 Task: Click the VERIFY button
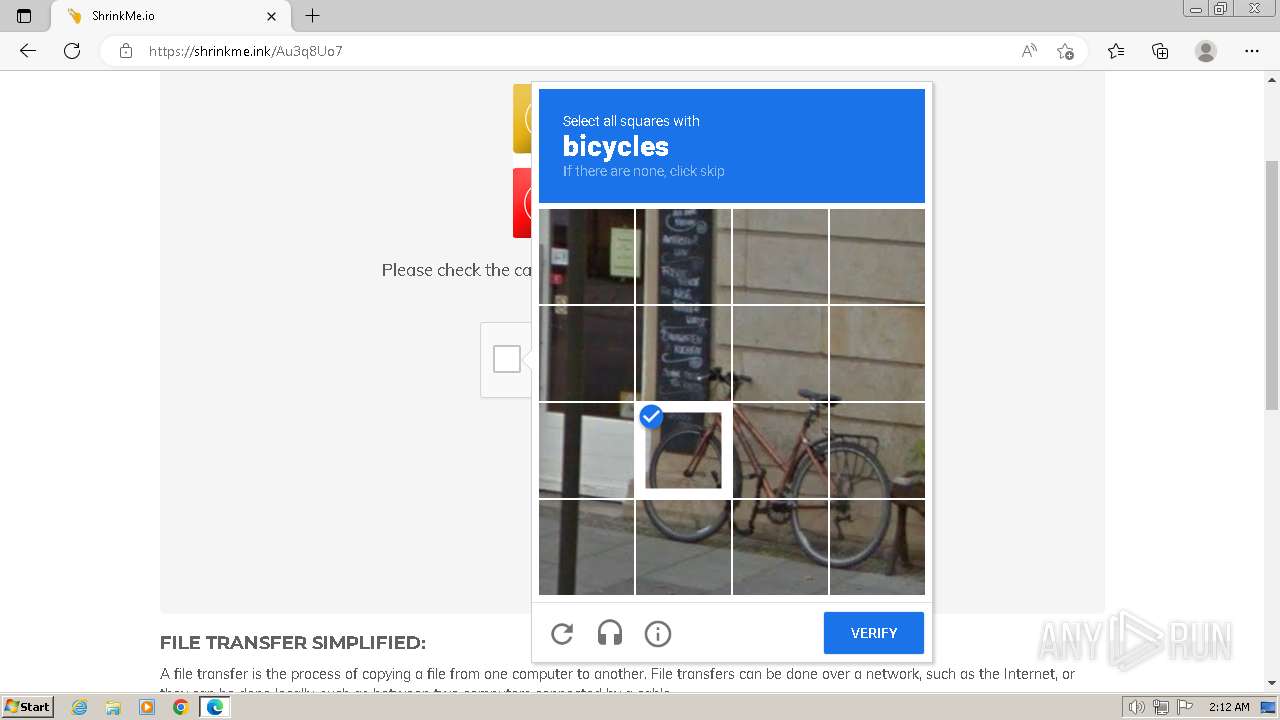coord(874,633)
